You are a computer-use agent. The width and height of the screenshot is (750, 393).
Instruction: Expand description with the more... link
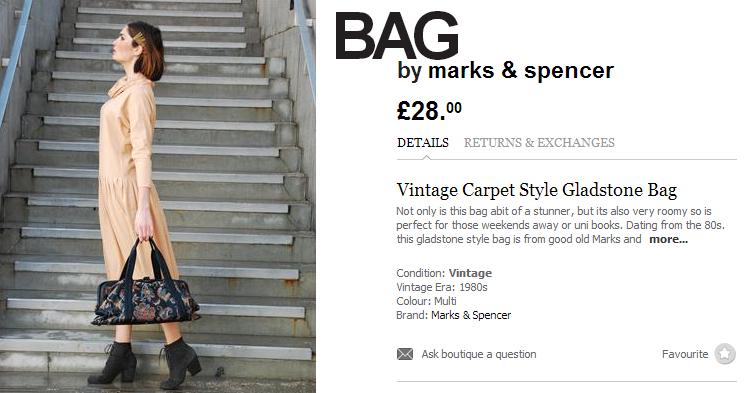[668, 240]
